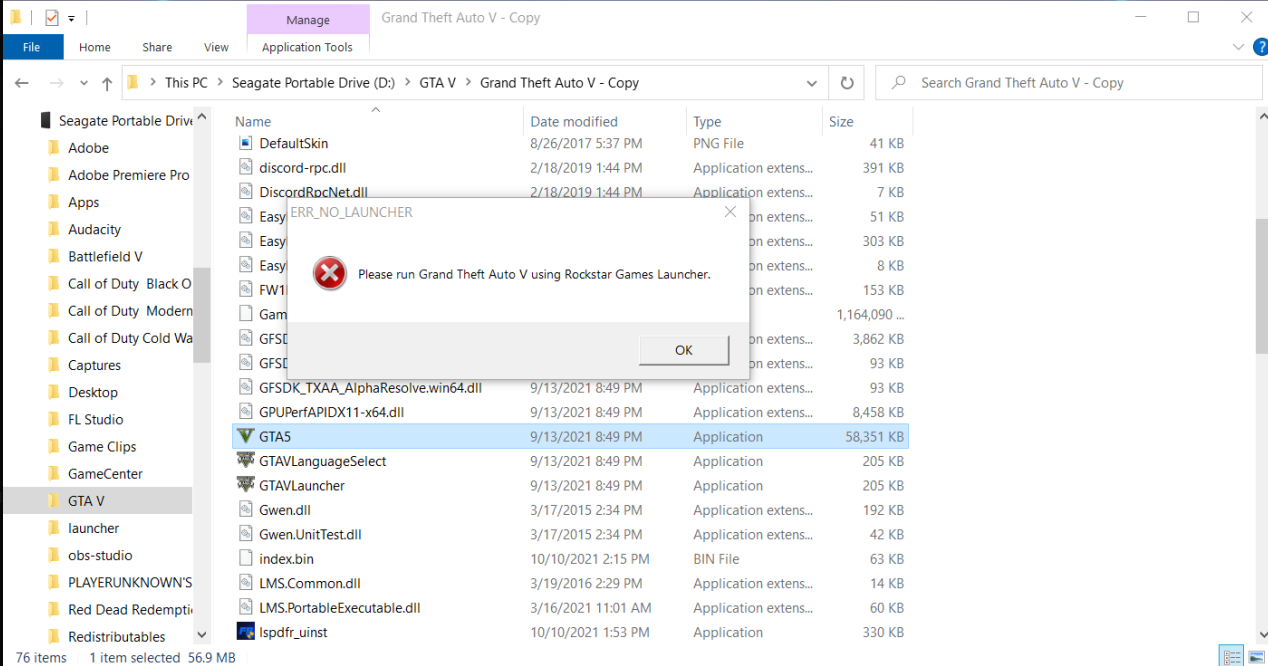
Task: Click the magnifier icon in search box
Action: [899, 83]
